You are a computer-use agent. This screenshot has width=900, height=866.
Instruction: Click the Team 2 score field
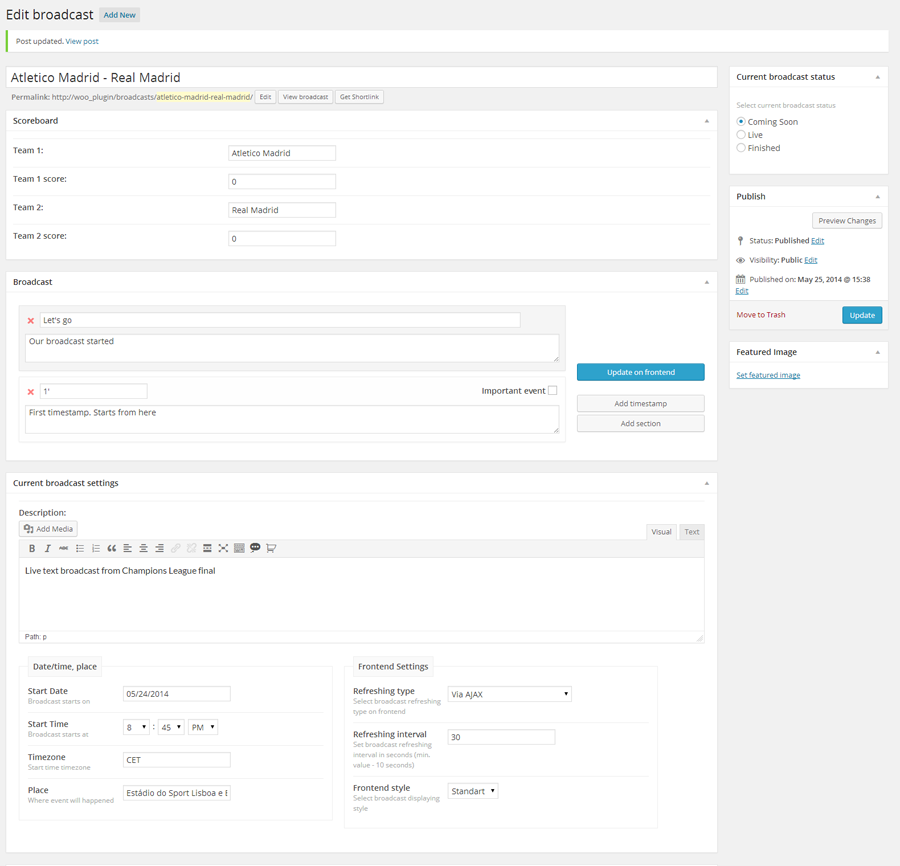pos(282,238)
